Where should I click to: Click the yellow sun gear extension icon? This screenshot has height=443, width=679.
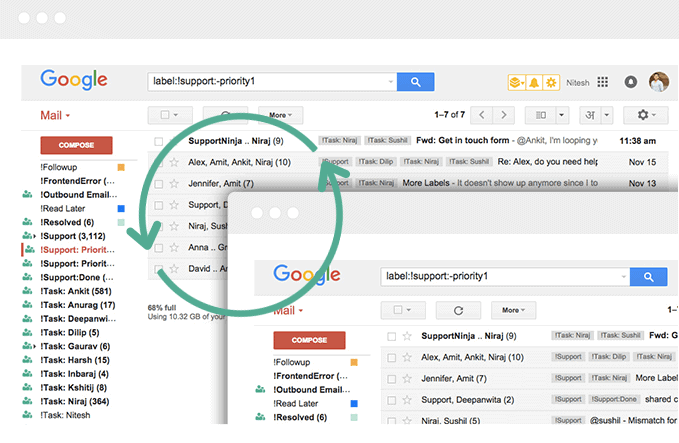pyautogui.click(x=551, y=82)
